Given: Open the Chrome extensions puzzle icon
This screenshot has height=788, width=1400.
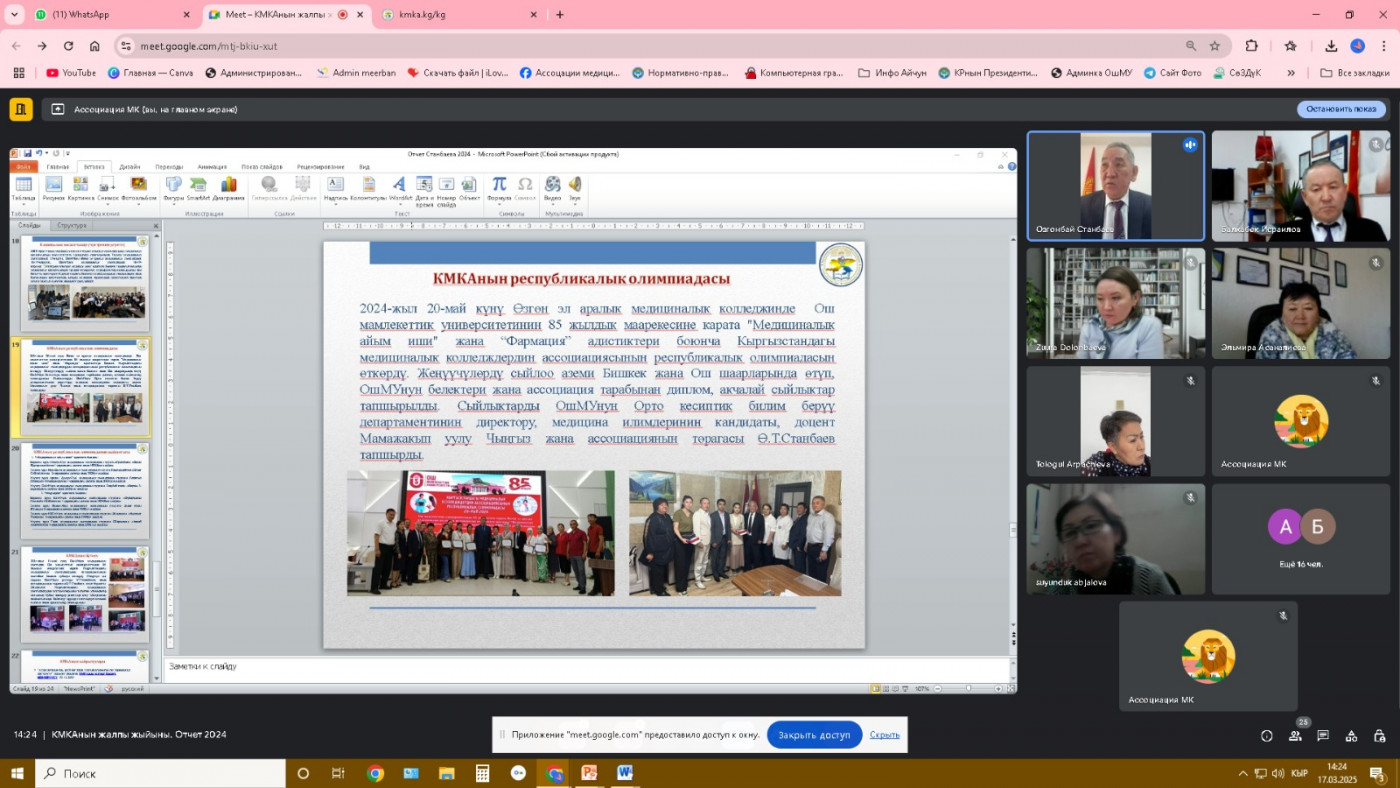Looking at the screenshot, I should 1251,46.
